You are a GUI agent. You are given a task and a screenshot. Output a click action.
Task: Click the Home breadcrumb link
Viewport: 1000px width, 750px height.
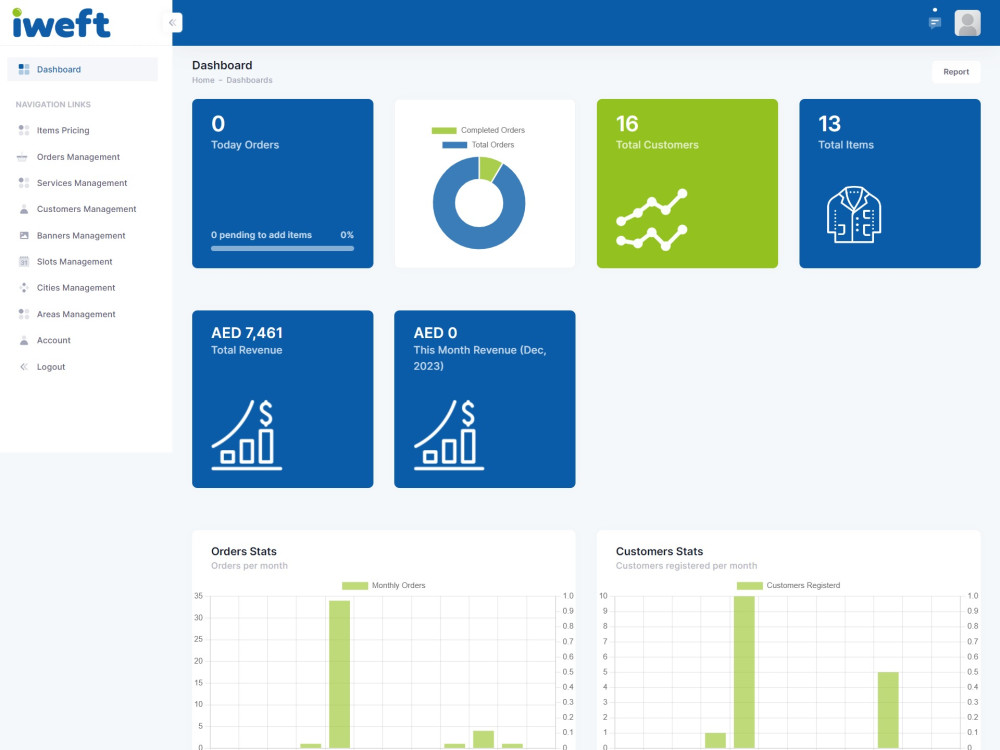(203, 80)
